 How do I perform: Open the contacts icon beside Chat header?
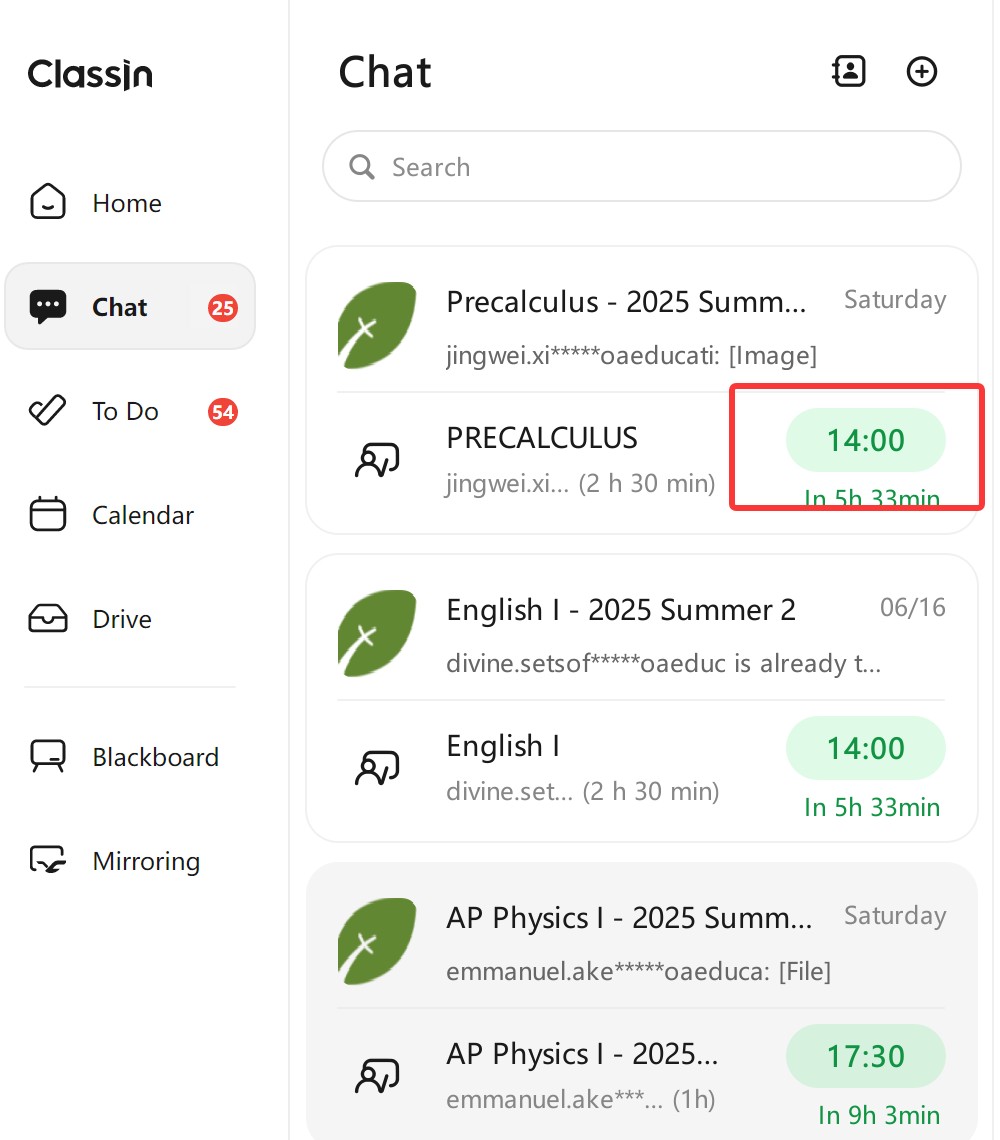point(849,71)
